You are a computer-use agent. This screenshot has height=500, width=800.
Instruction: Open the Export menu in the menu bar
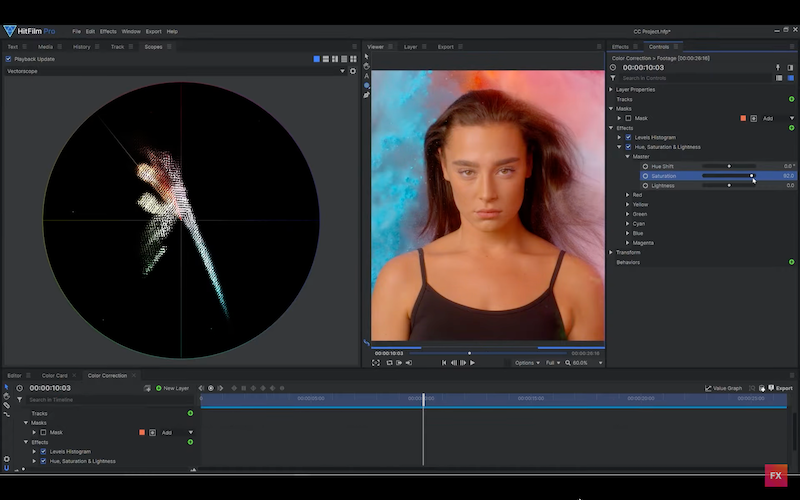click(x=153, y=31)
